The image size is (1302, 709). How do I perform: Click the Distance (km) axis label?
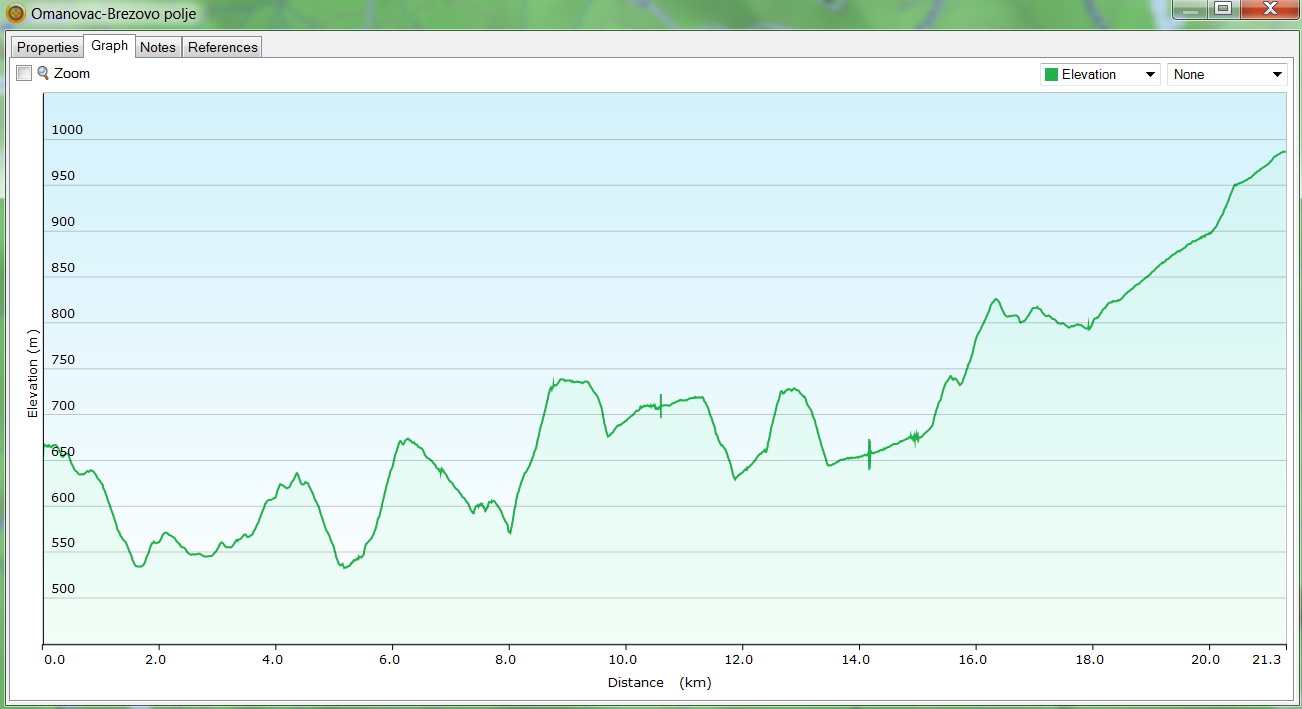click(659, 682)
